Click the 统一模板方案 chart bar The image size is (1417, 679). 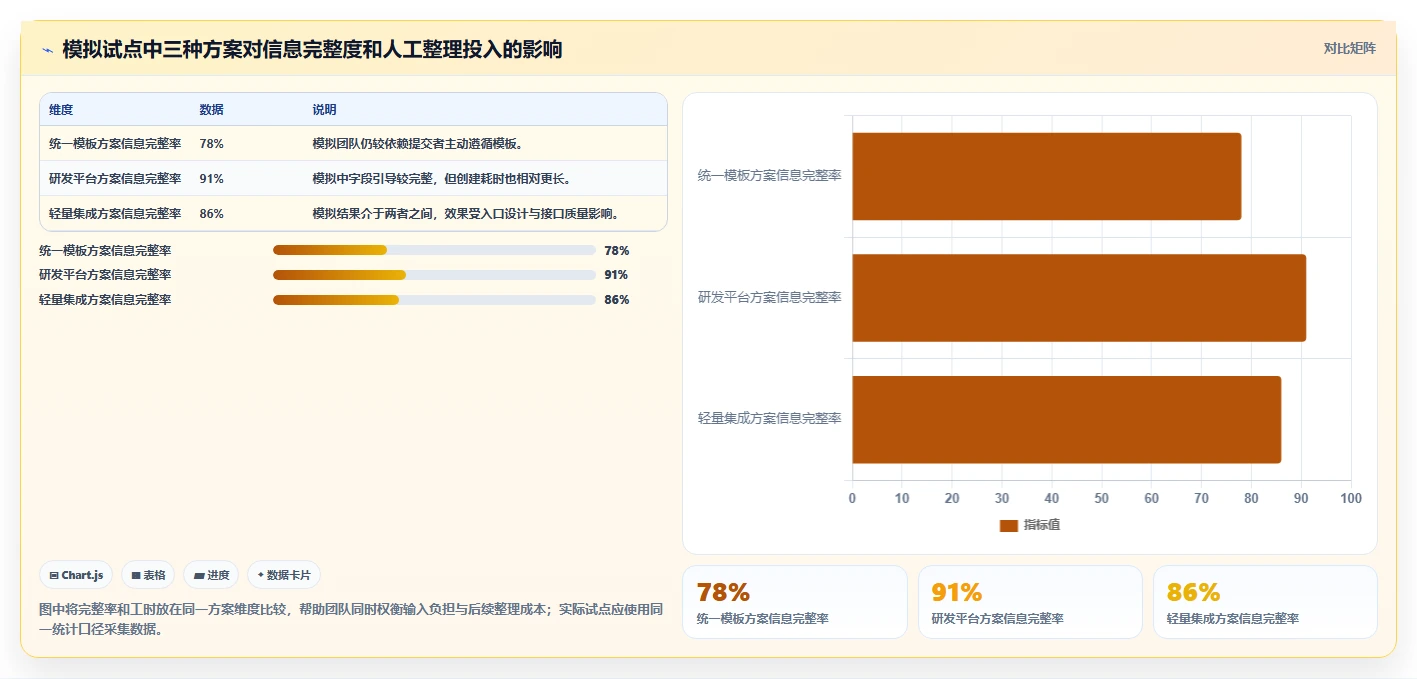pyautogui.click(x=1046, y=176)
